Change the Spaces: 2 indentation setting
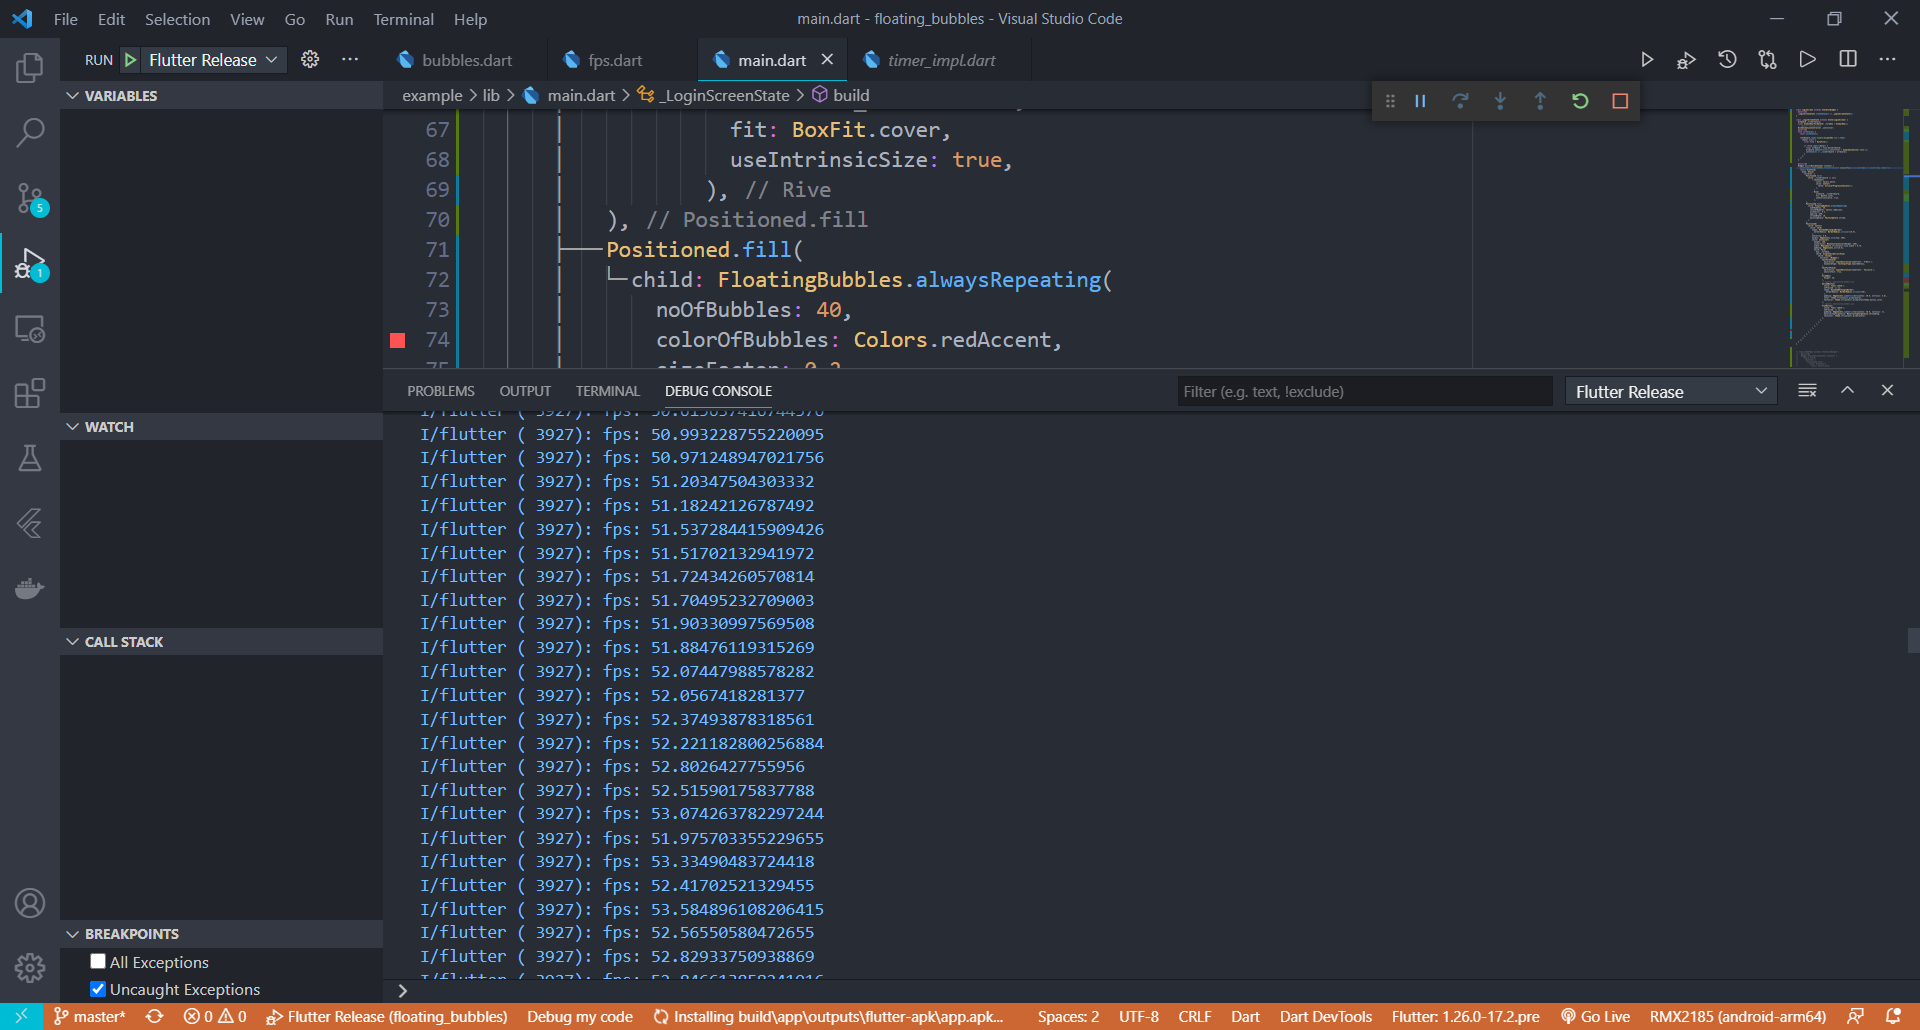Viewport: 1920px width, 1030px height. pos(1068,1016)
